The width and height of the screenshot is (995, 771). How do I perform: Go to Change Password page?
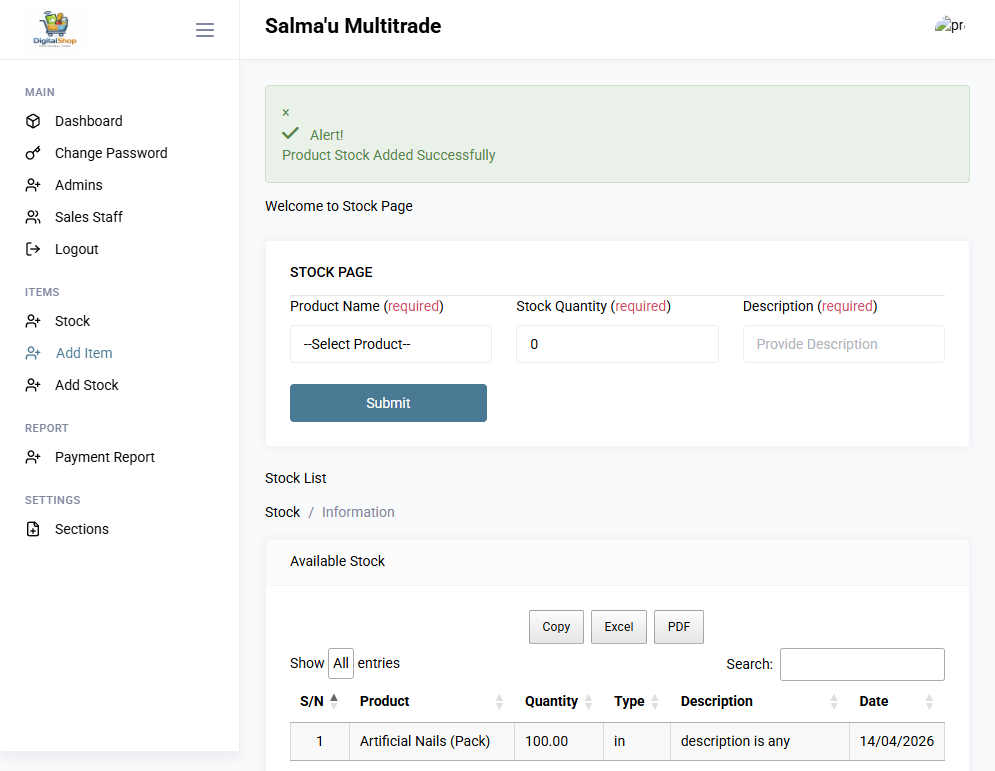click(x=111, y=153)
